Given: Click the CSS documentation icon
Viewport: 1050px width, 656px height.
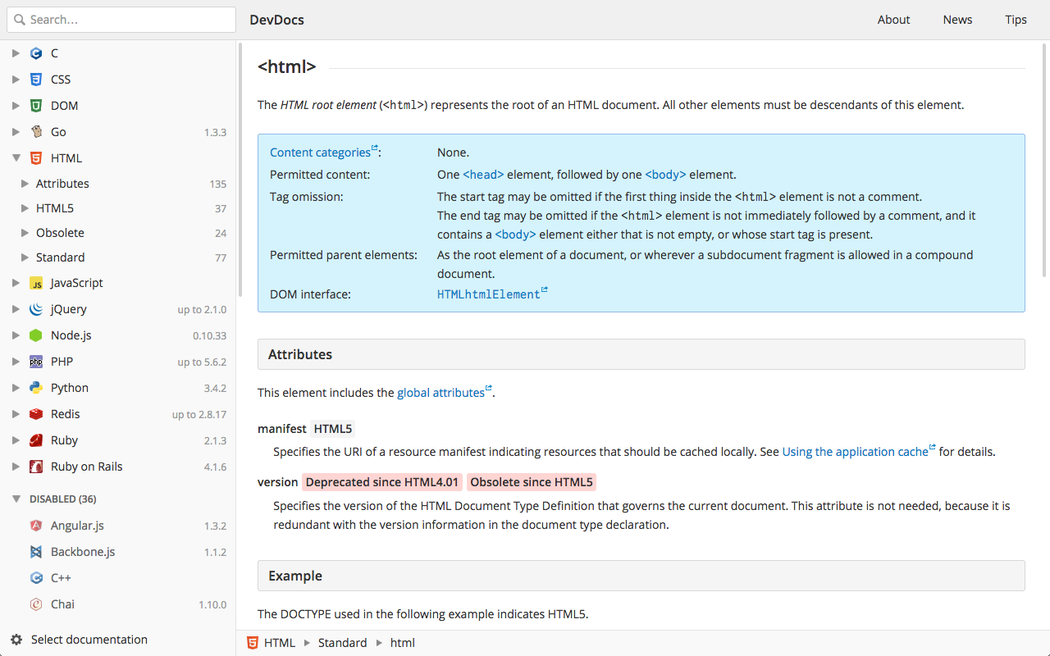Looking at the screenshot, I should point(36,79).
